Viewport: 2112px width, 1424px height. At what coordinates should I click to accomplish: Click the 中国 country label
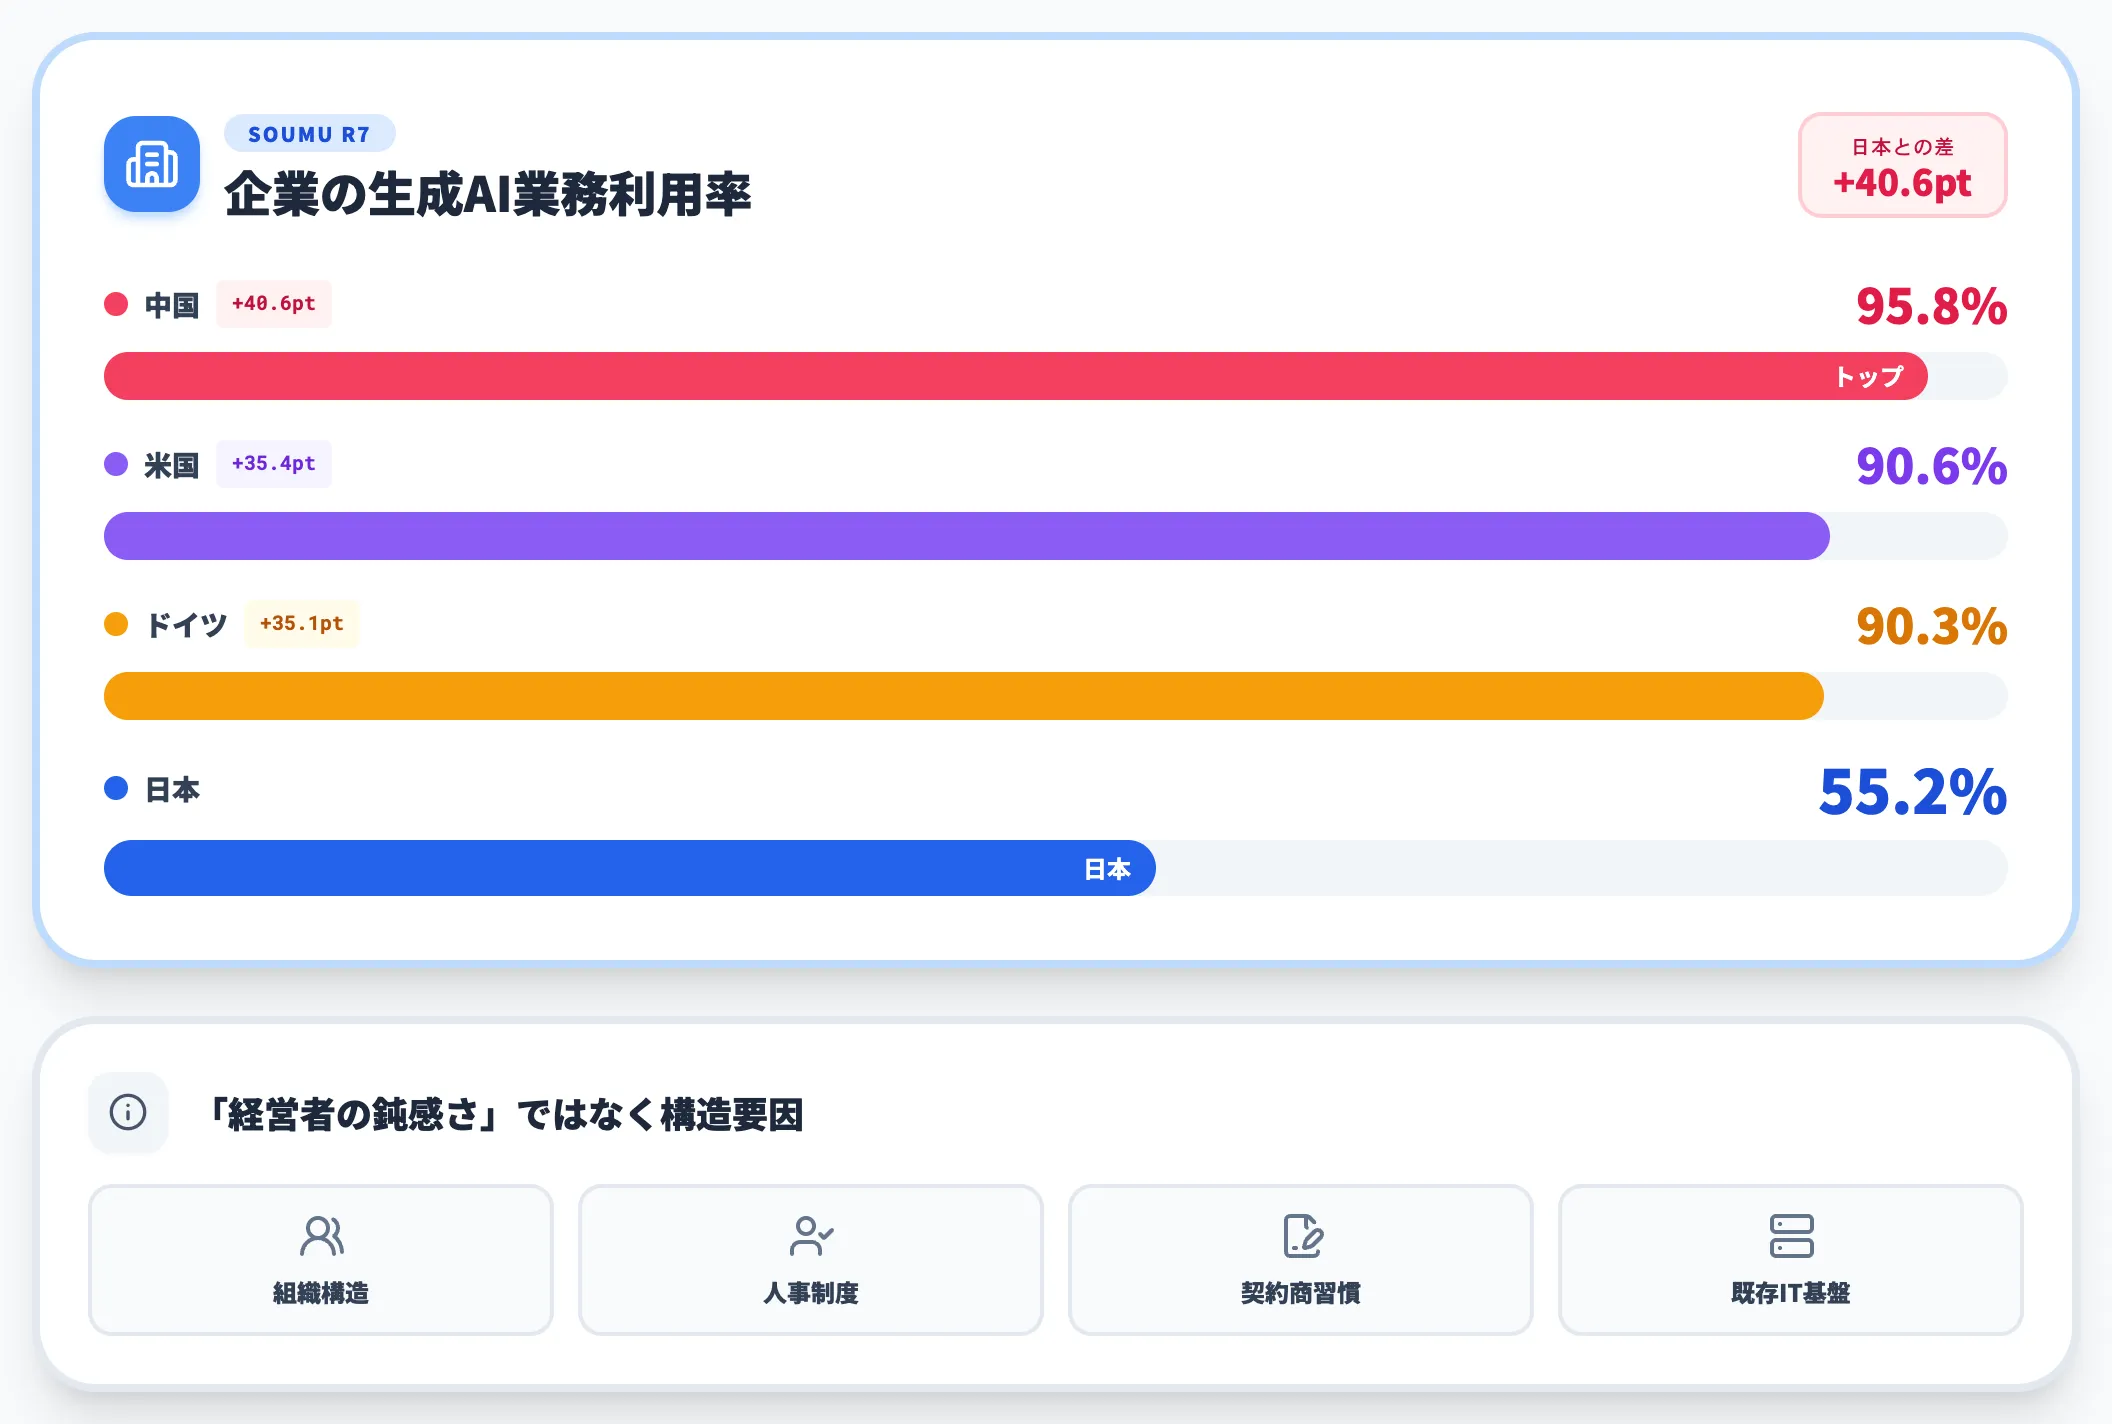click(x=172, y=305)
